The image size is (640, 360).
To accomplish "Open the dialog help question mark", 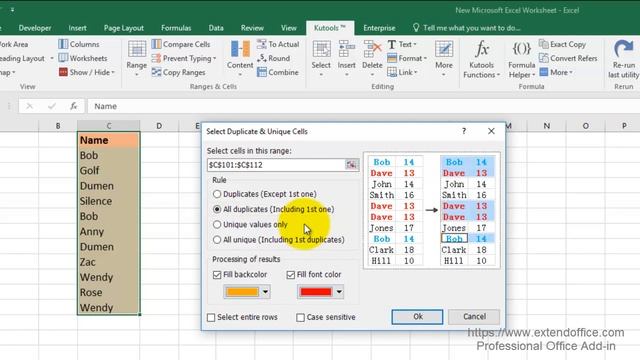I will 464,131.
